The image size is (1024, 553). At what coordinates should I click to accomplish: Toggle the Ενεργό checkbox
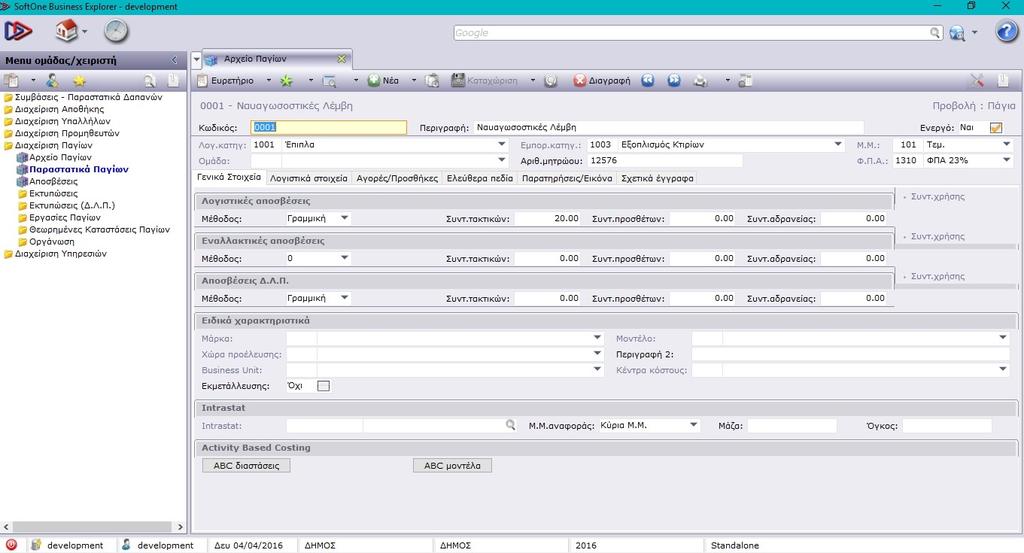(x=996, y=128)
